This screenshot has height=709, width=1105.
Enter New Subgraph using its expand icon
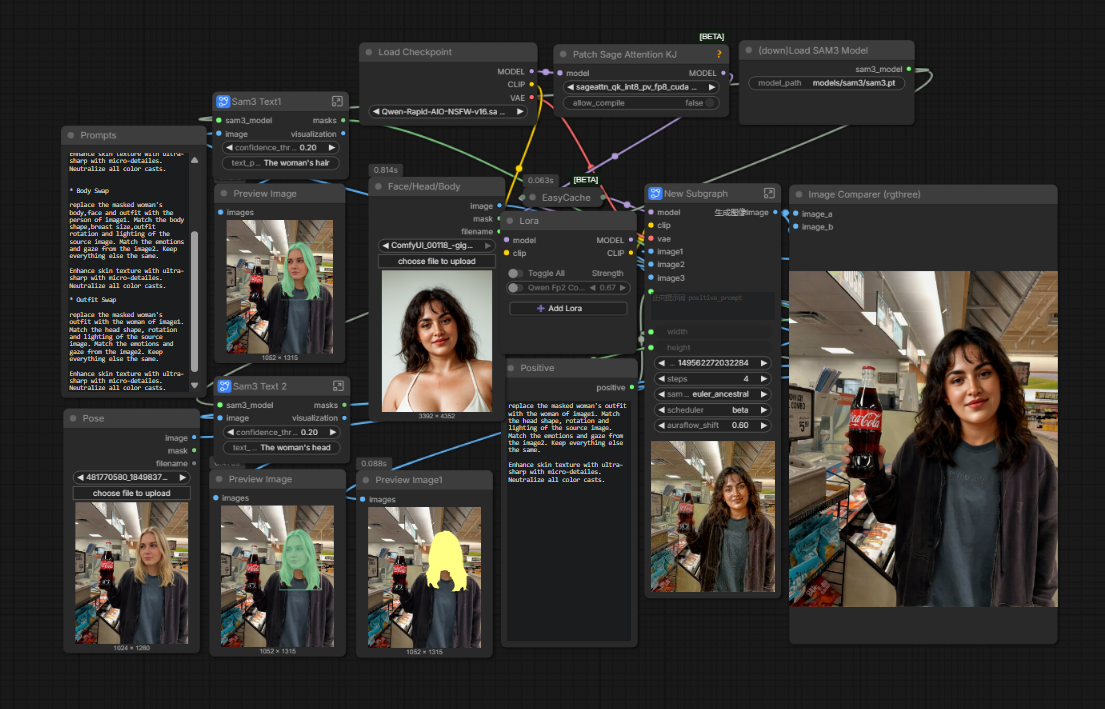769,193
